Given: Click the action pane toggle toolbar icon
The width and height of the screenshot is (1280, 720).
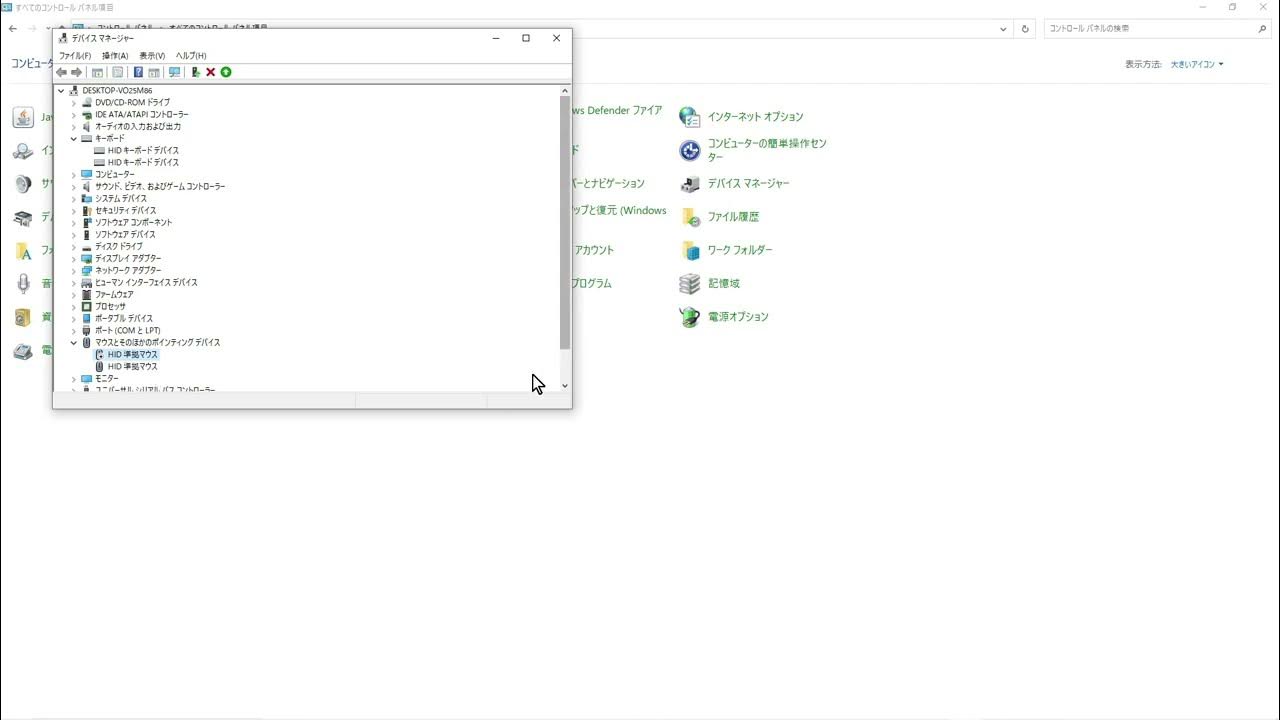Looking at the screenshot, I should (x=154, y=72).
